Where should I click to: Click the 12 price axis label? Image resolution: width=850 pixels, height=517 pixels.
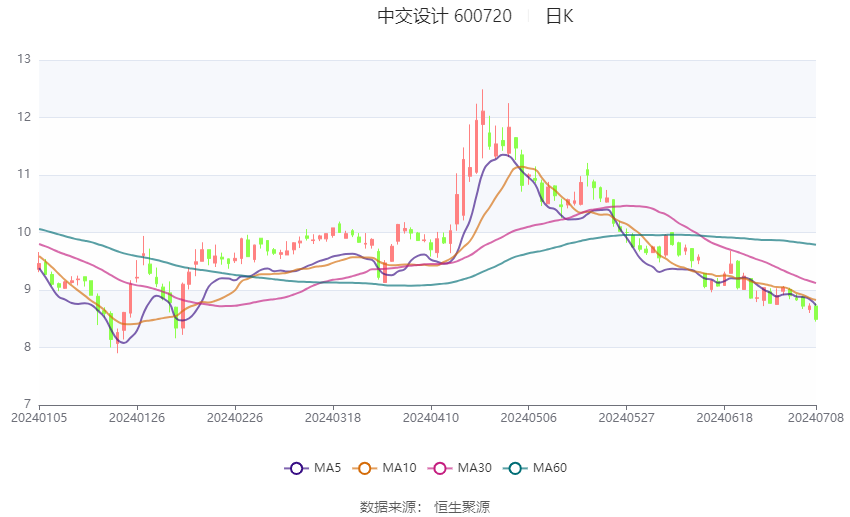coord(24,117)
